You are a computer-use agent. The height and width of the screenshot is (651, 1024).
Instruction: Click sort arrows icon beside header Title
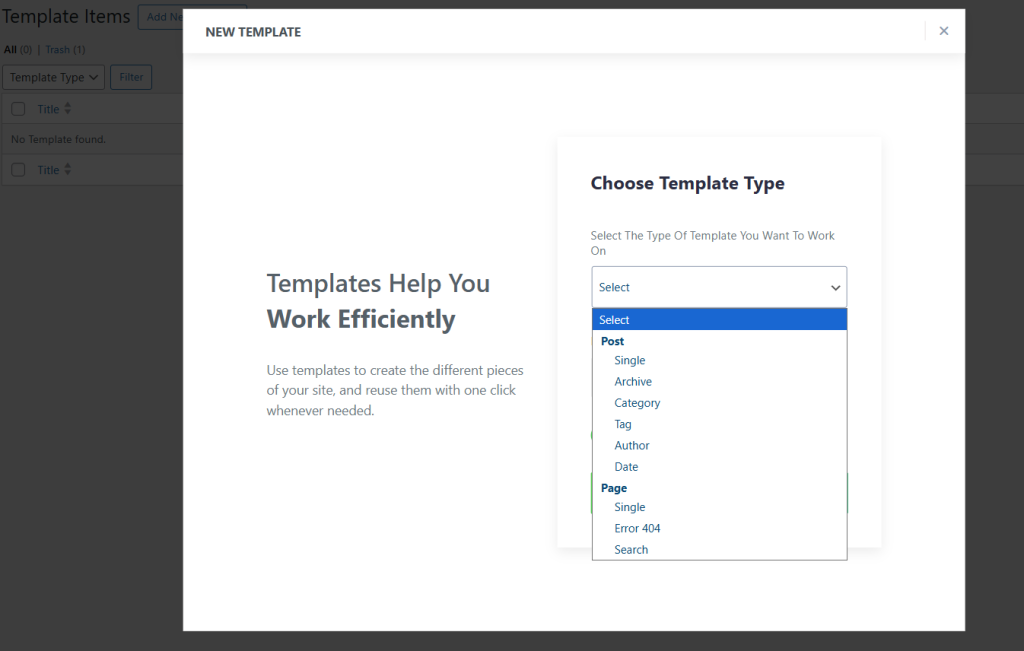pyautogui.click(x=67, y=109)
